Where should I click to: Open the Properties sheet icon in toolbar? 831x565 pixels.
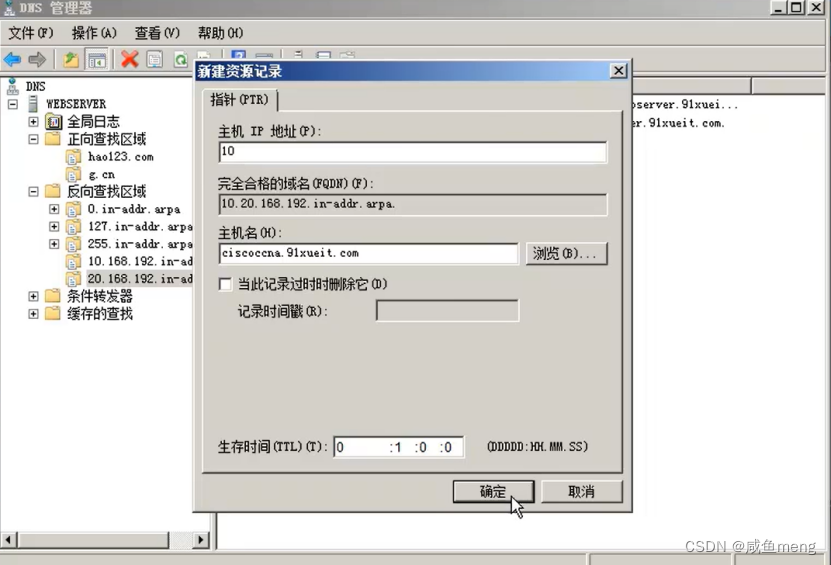pos(155,59)
